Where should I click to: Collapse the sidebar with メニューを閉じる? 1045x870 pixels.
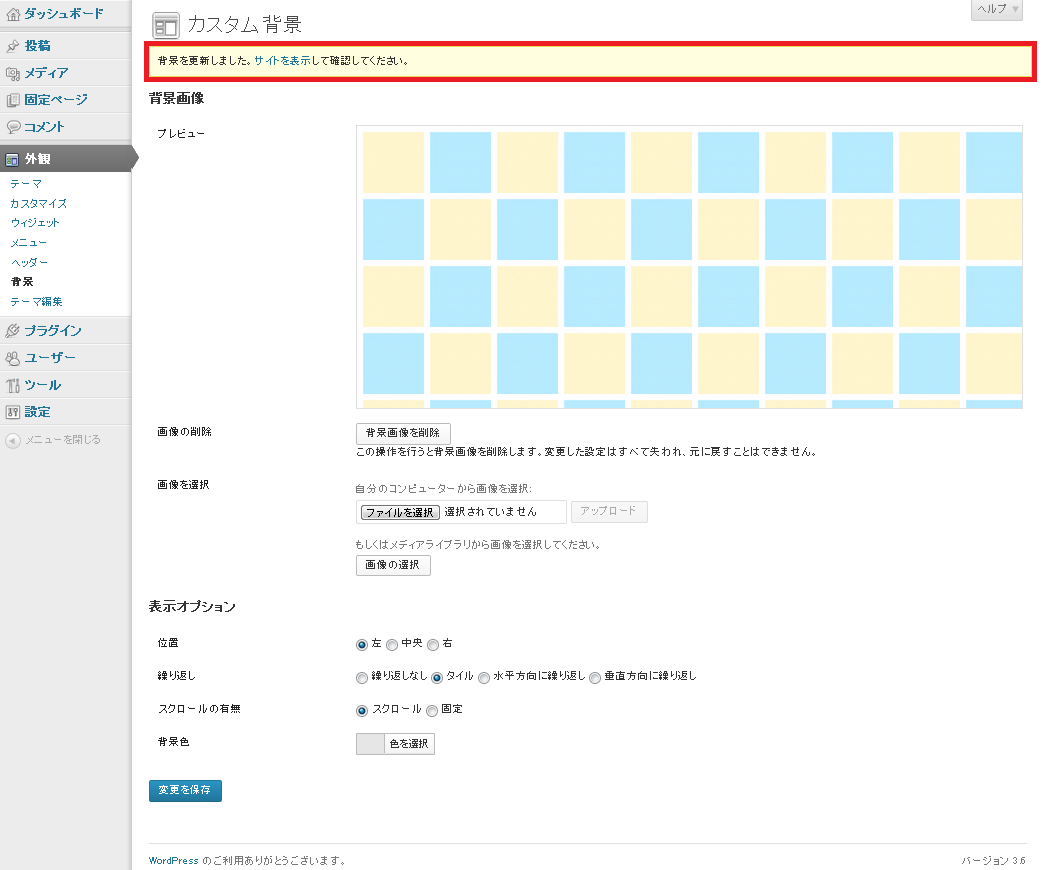pyautogui.click(x=54, y=440)
